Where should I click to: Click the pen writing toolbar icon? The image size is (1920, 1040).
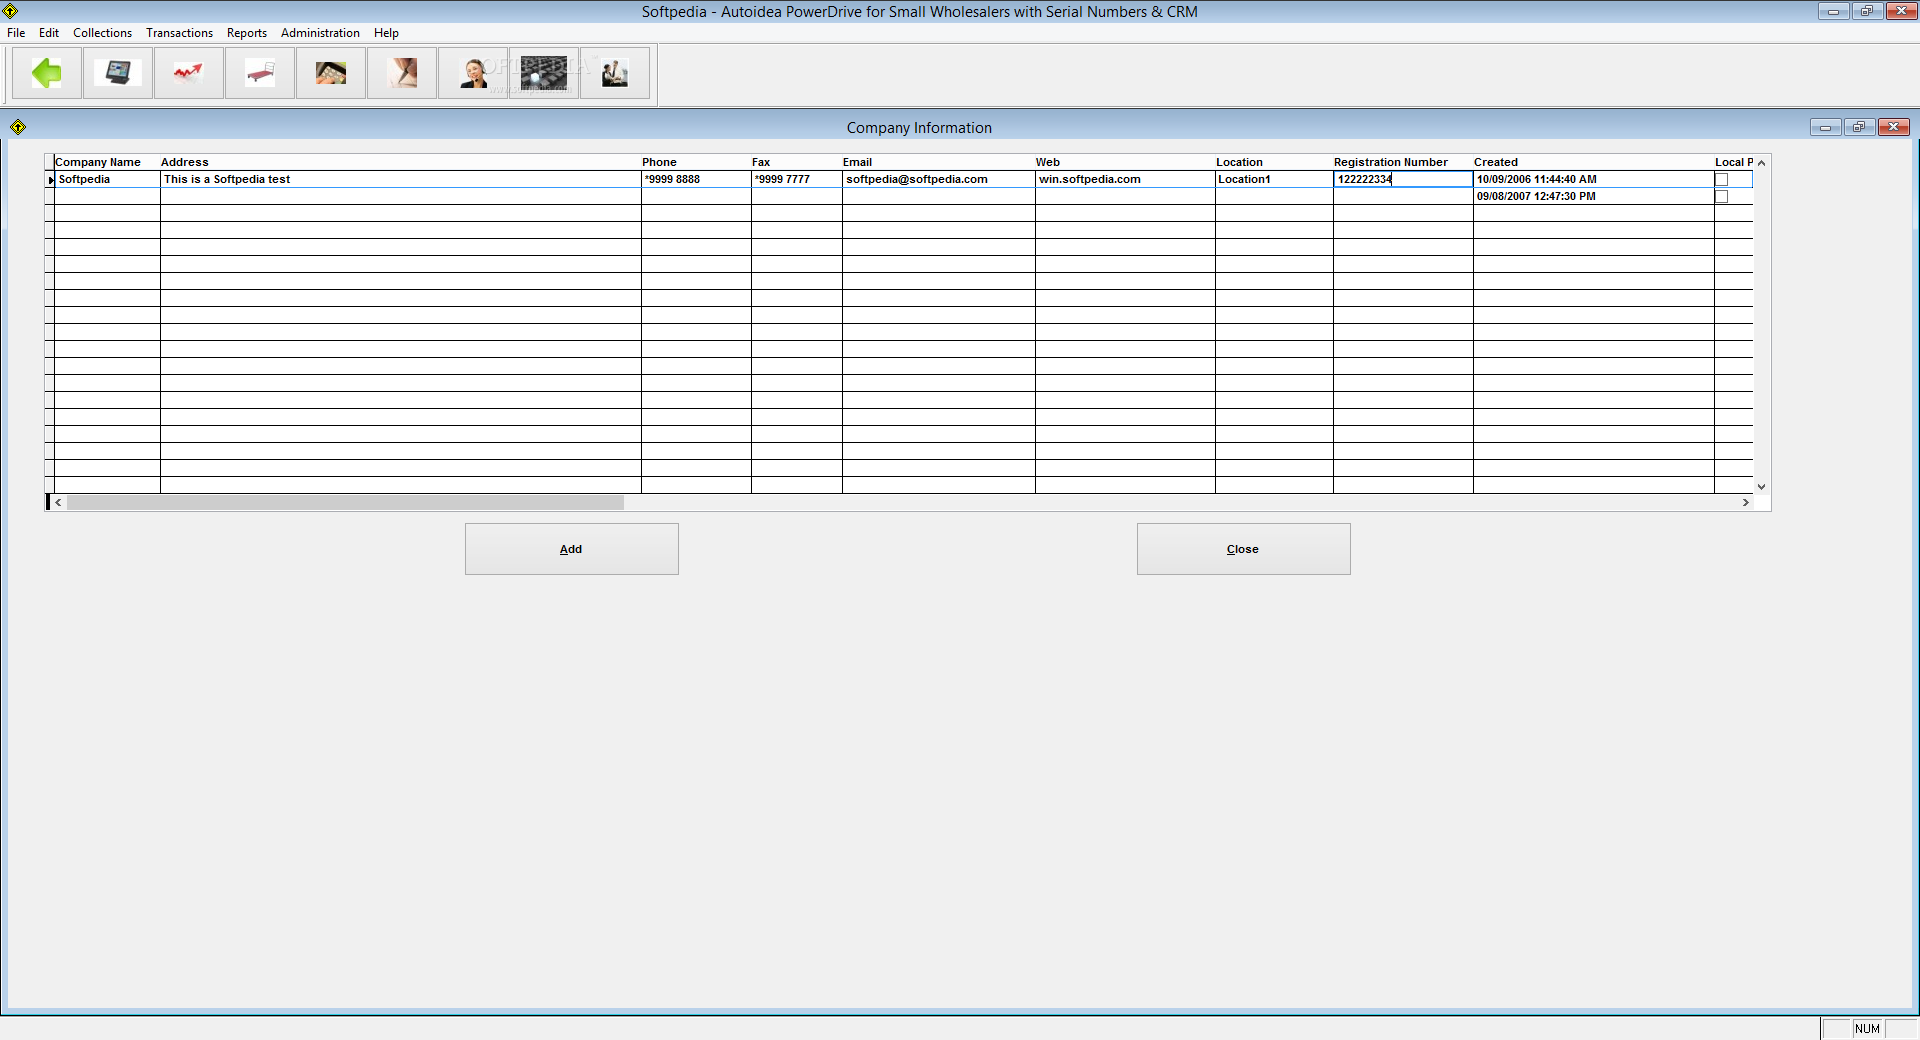[402, 73]
